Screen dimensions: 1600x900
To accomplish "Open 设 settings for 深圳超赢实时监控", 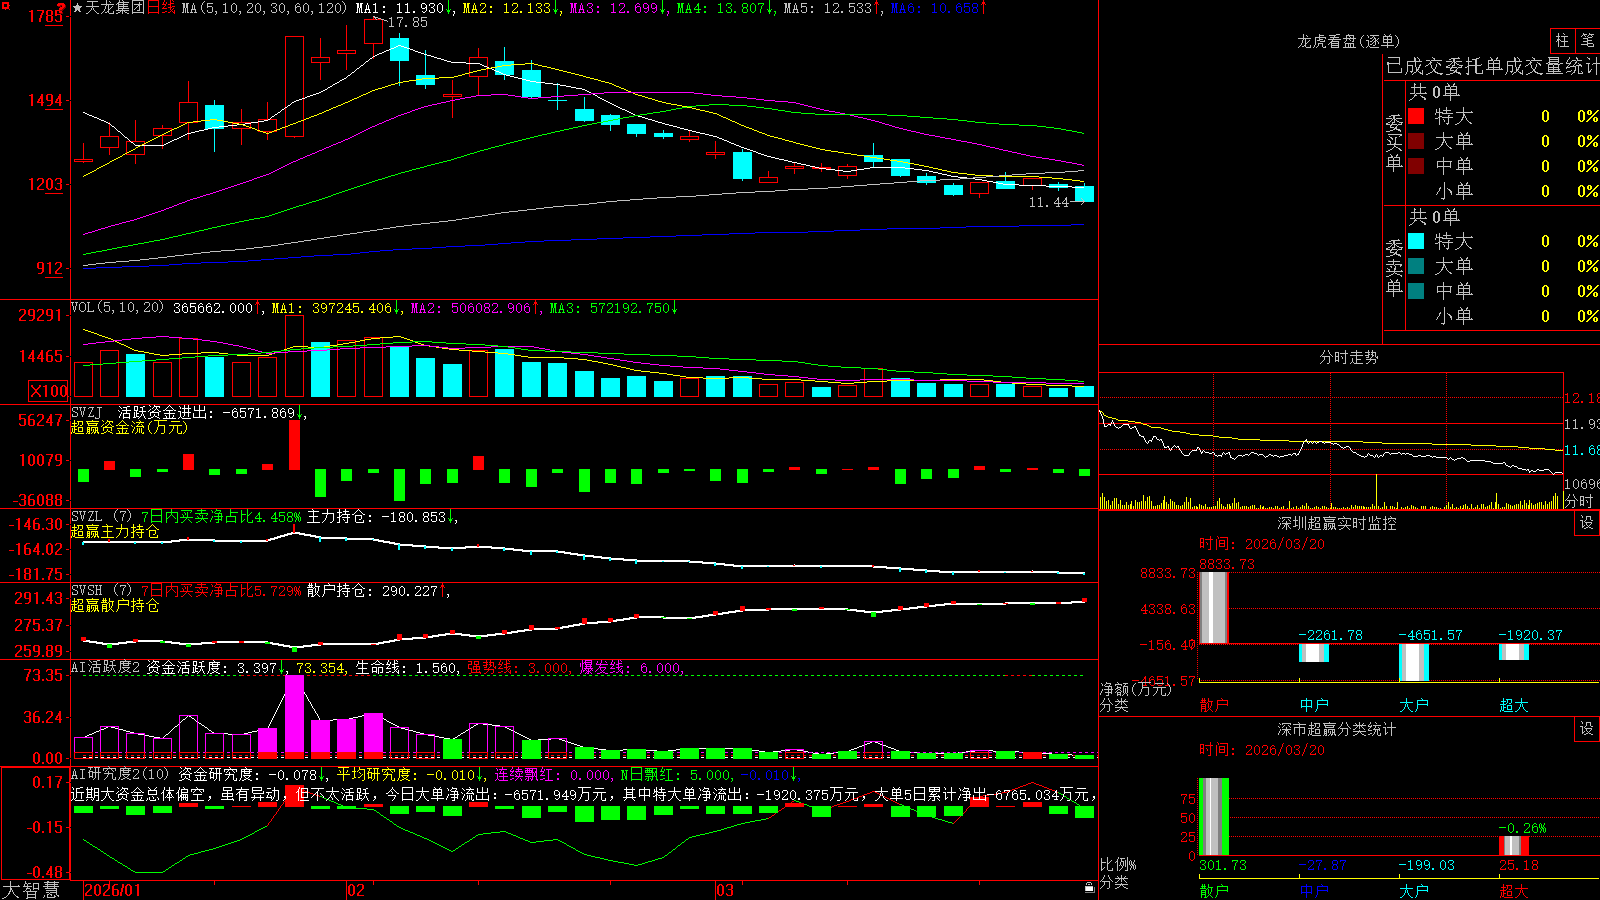I will 1587,523.
